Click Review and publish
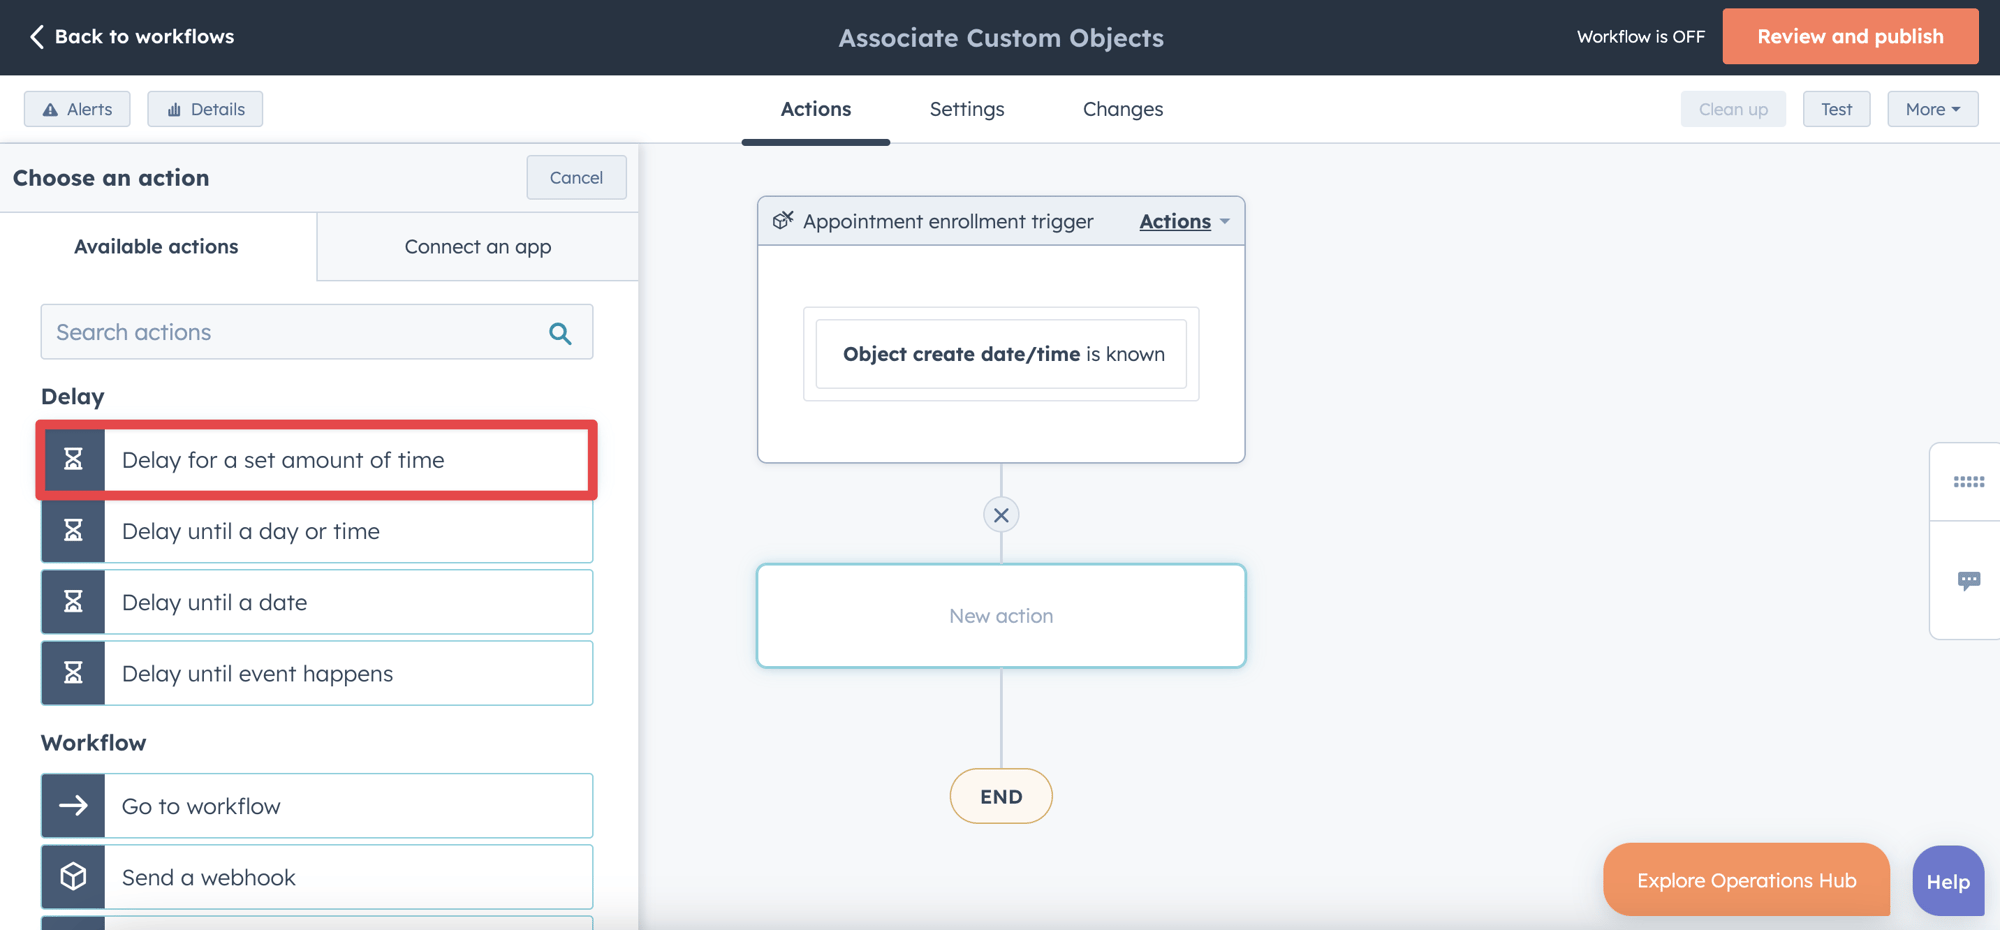The width and height of the screenshot is (2000, 930). (1850, 36)
